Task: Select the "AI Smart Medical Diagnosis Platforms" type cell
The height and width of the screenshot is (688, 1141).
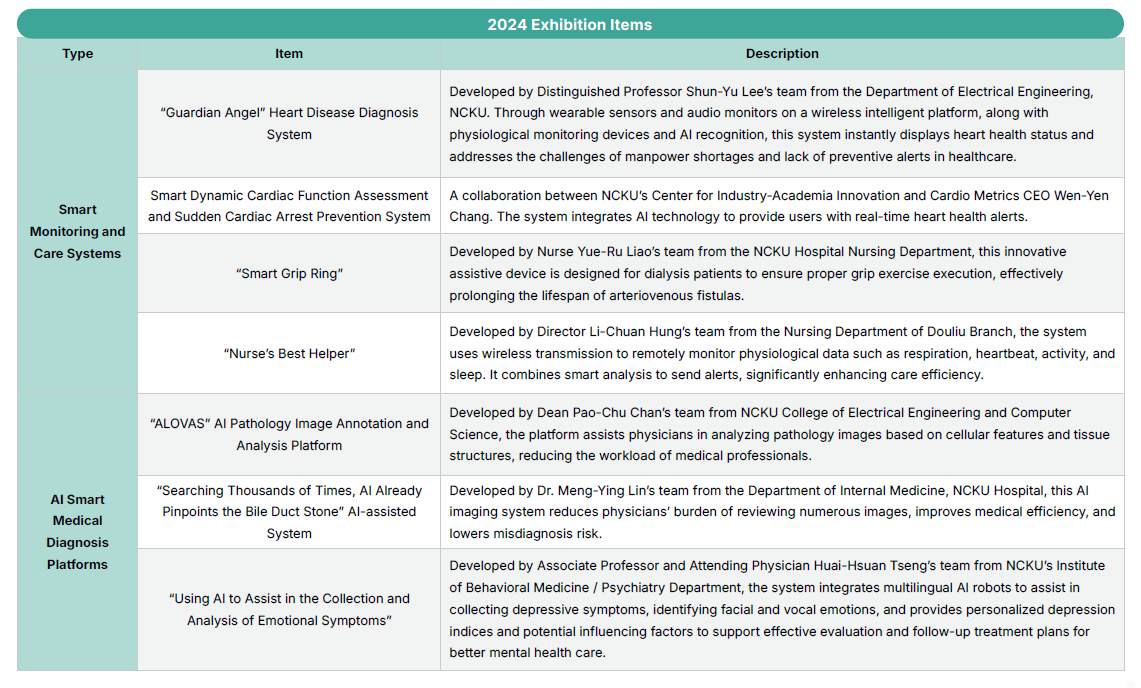Action: tap(78, 531)
